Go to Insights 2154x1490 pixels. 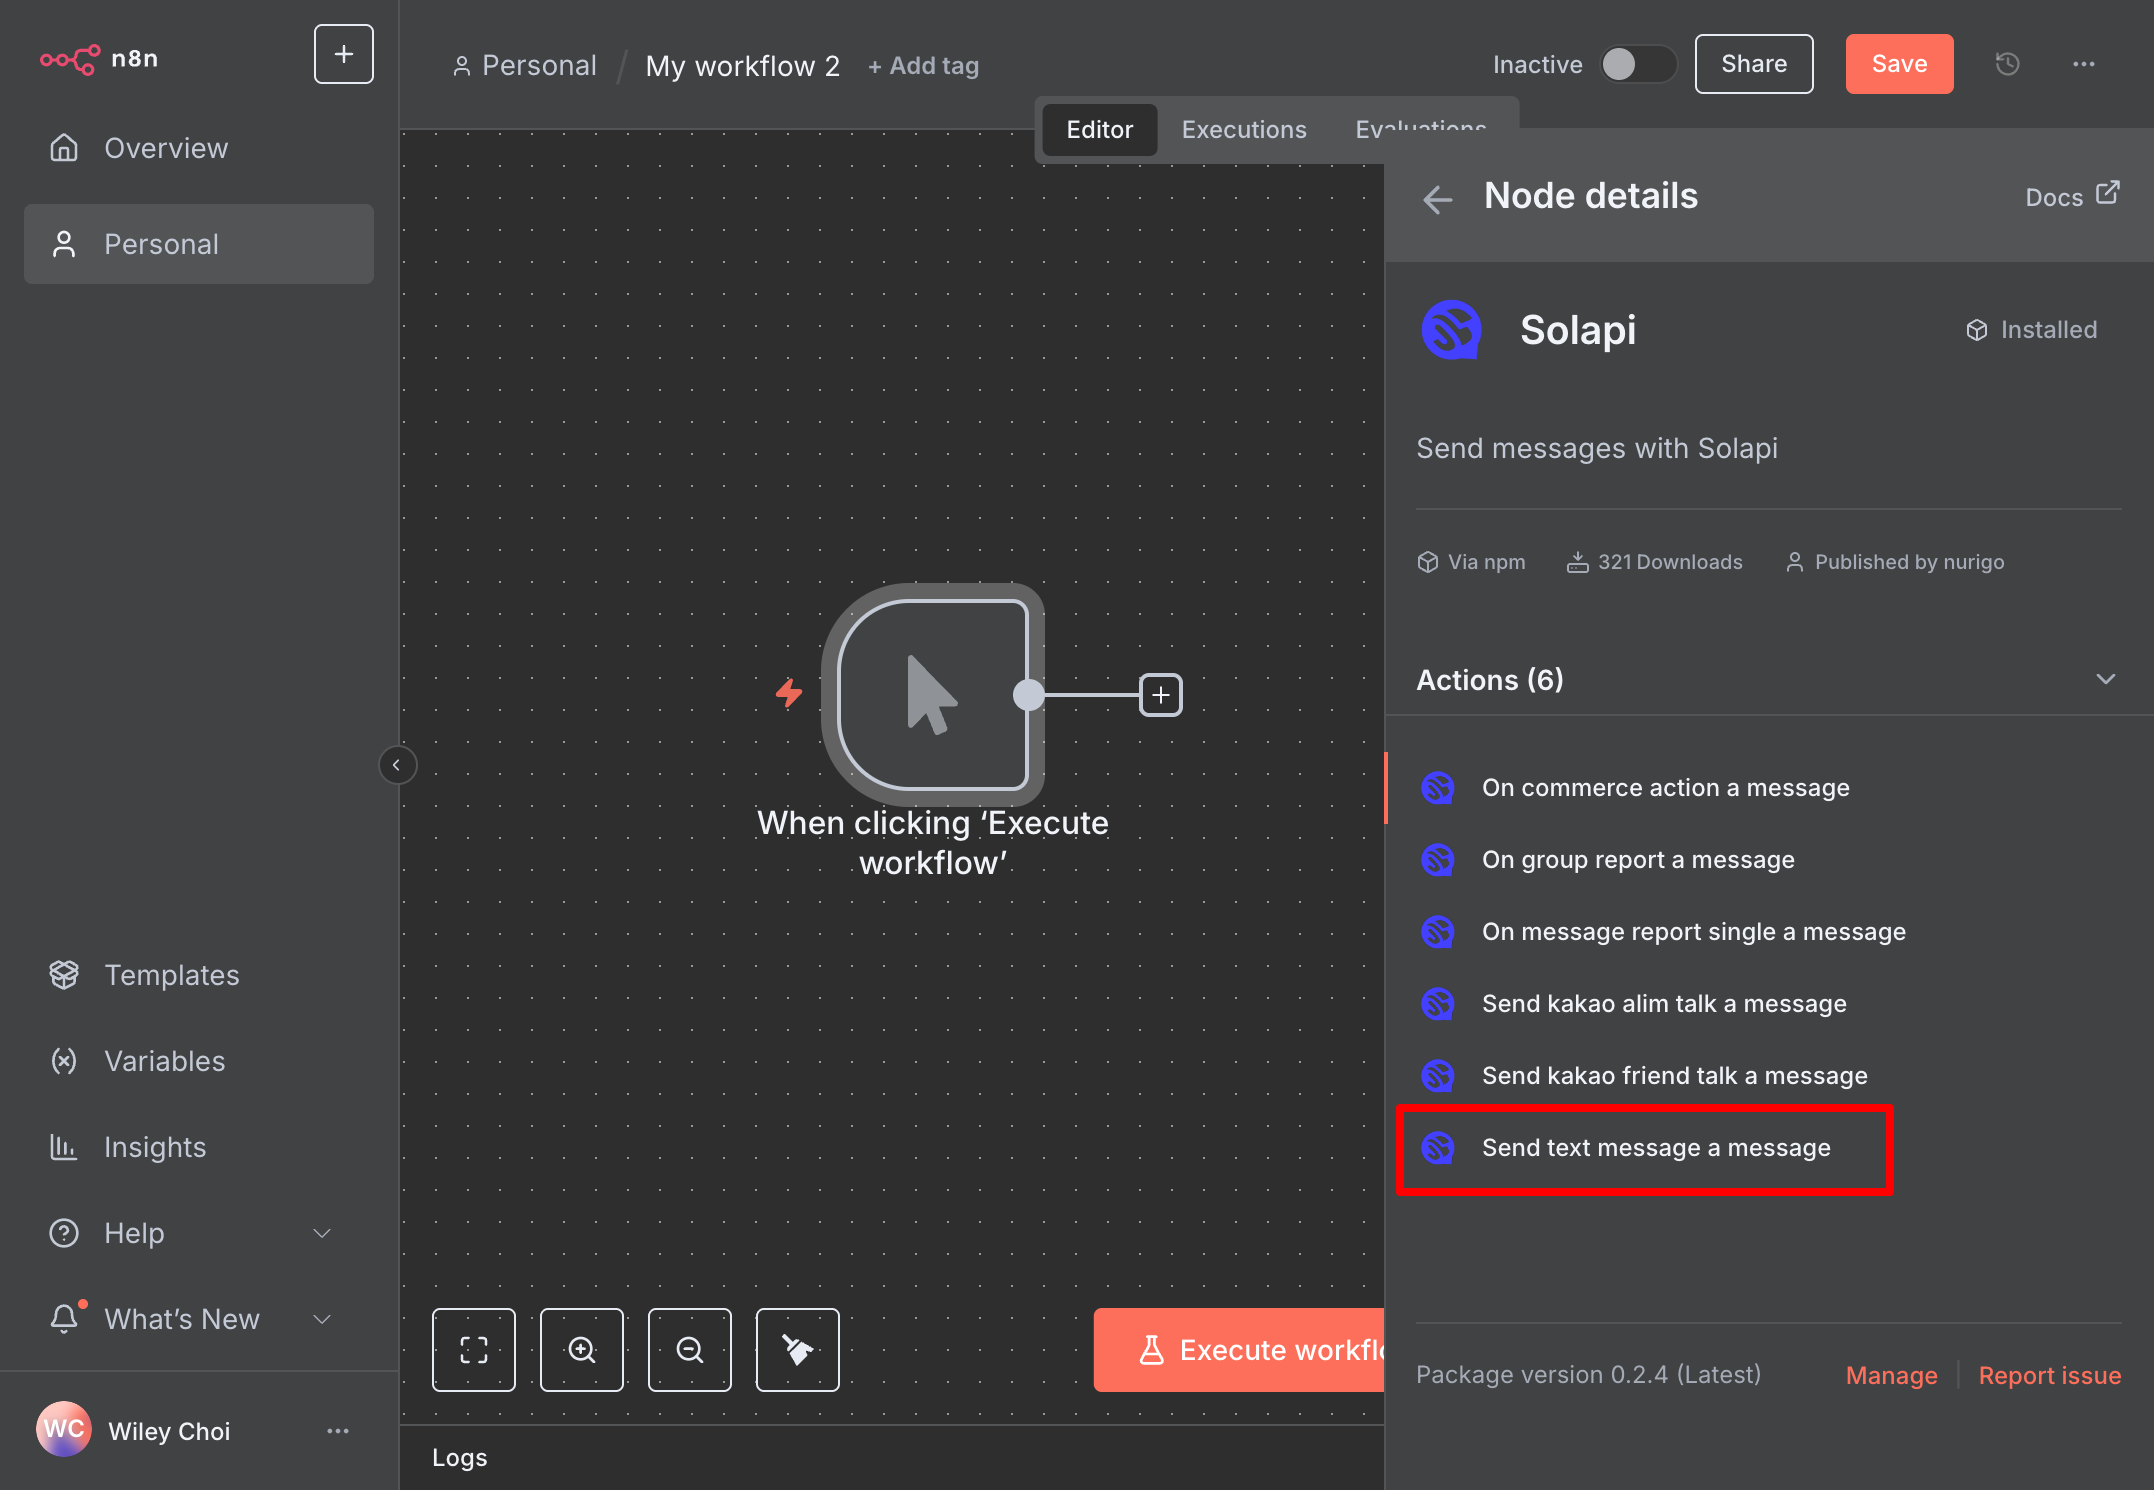pyautogui.click(x=199, y=1147)
